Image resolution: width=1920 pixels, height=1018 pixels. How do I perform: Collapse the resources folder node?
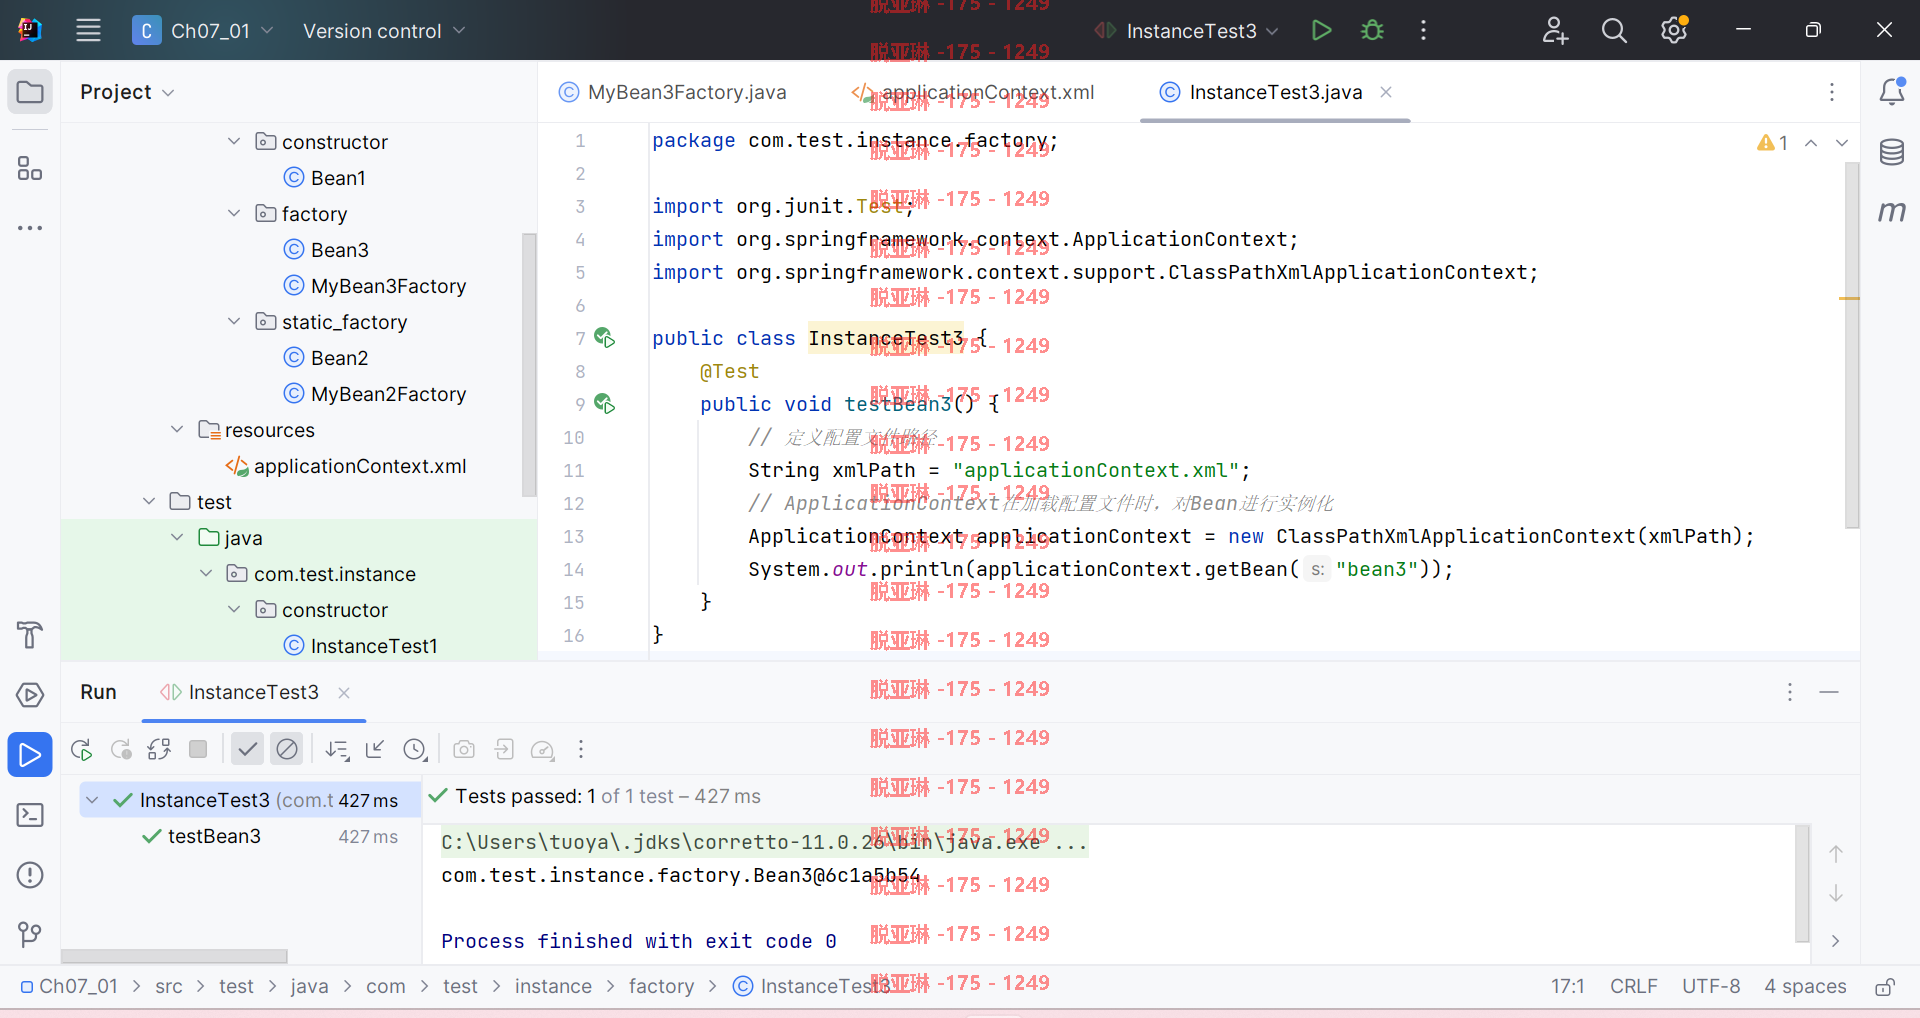(177, 429)
